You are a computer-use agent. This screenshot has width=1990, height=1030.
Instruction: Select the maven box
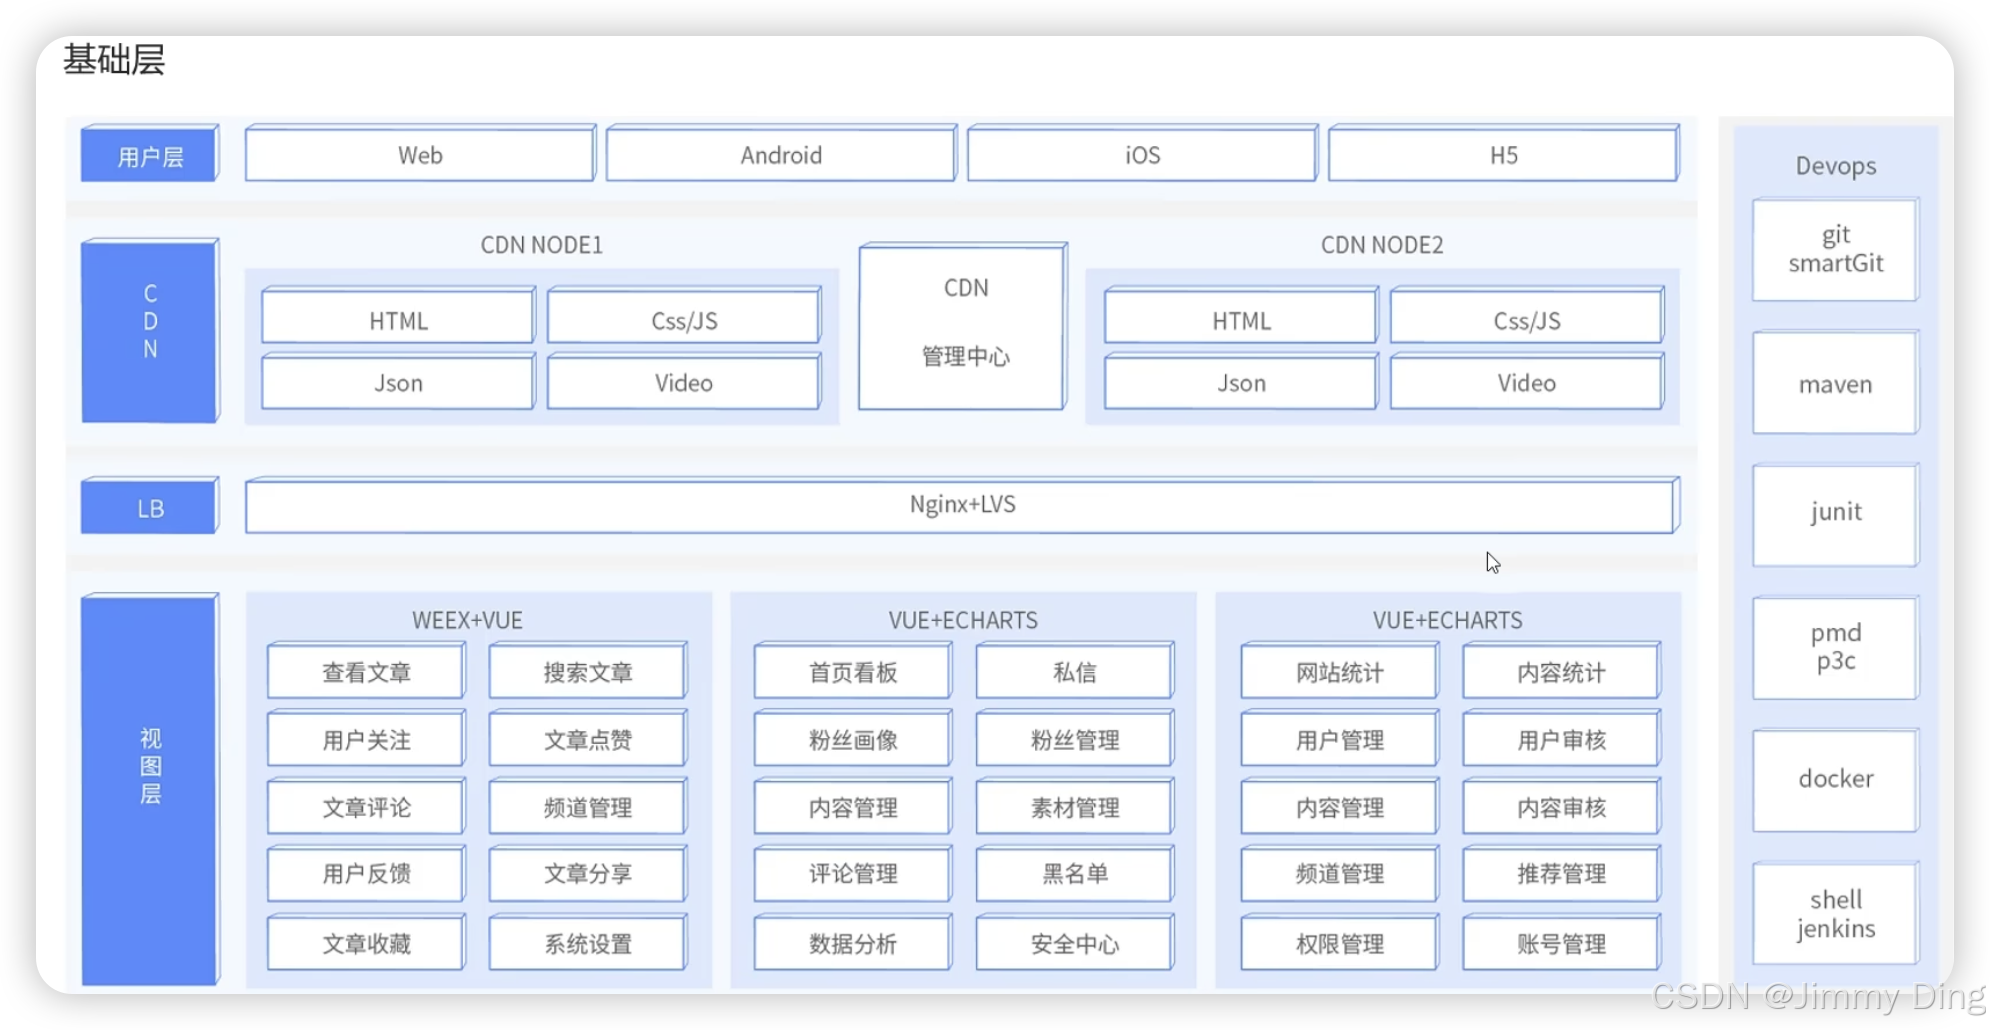tap(1836, 383)
